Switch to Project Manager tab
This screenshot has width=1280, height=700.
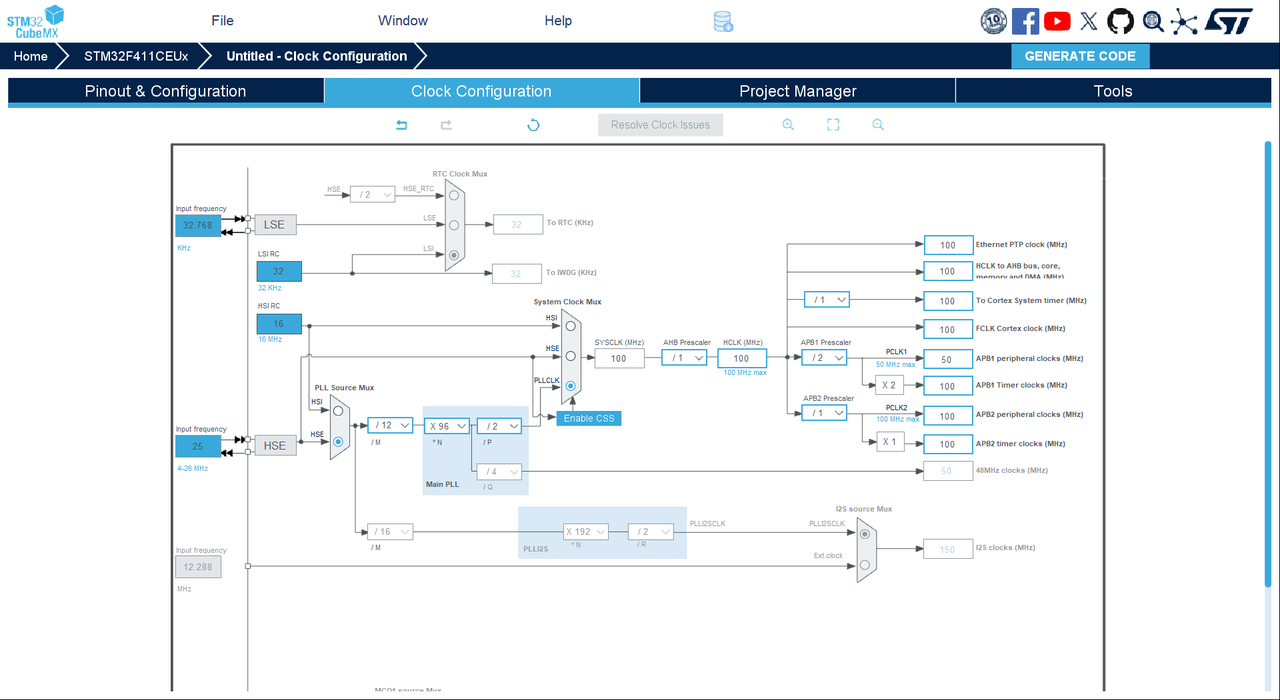click(x=798, y=91)
